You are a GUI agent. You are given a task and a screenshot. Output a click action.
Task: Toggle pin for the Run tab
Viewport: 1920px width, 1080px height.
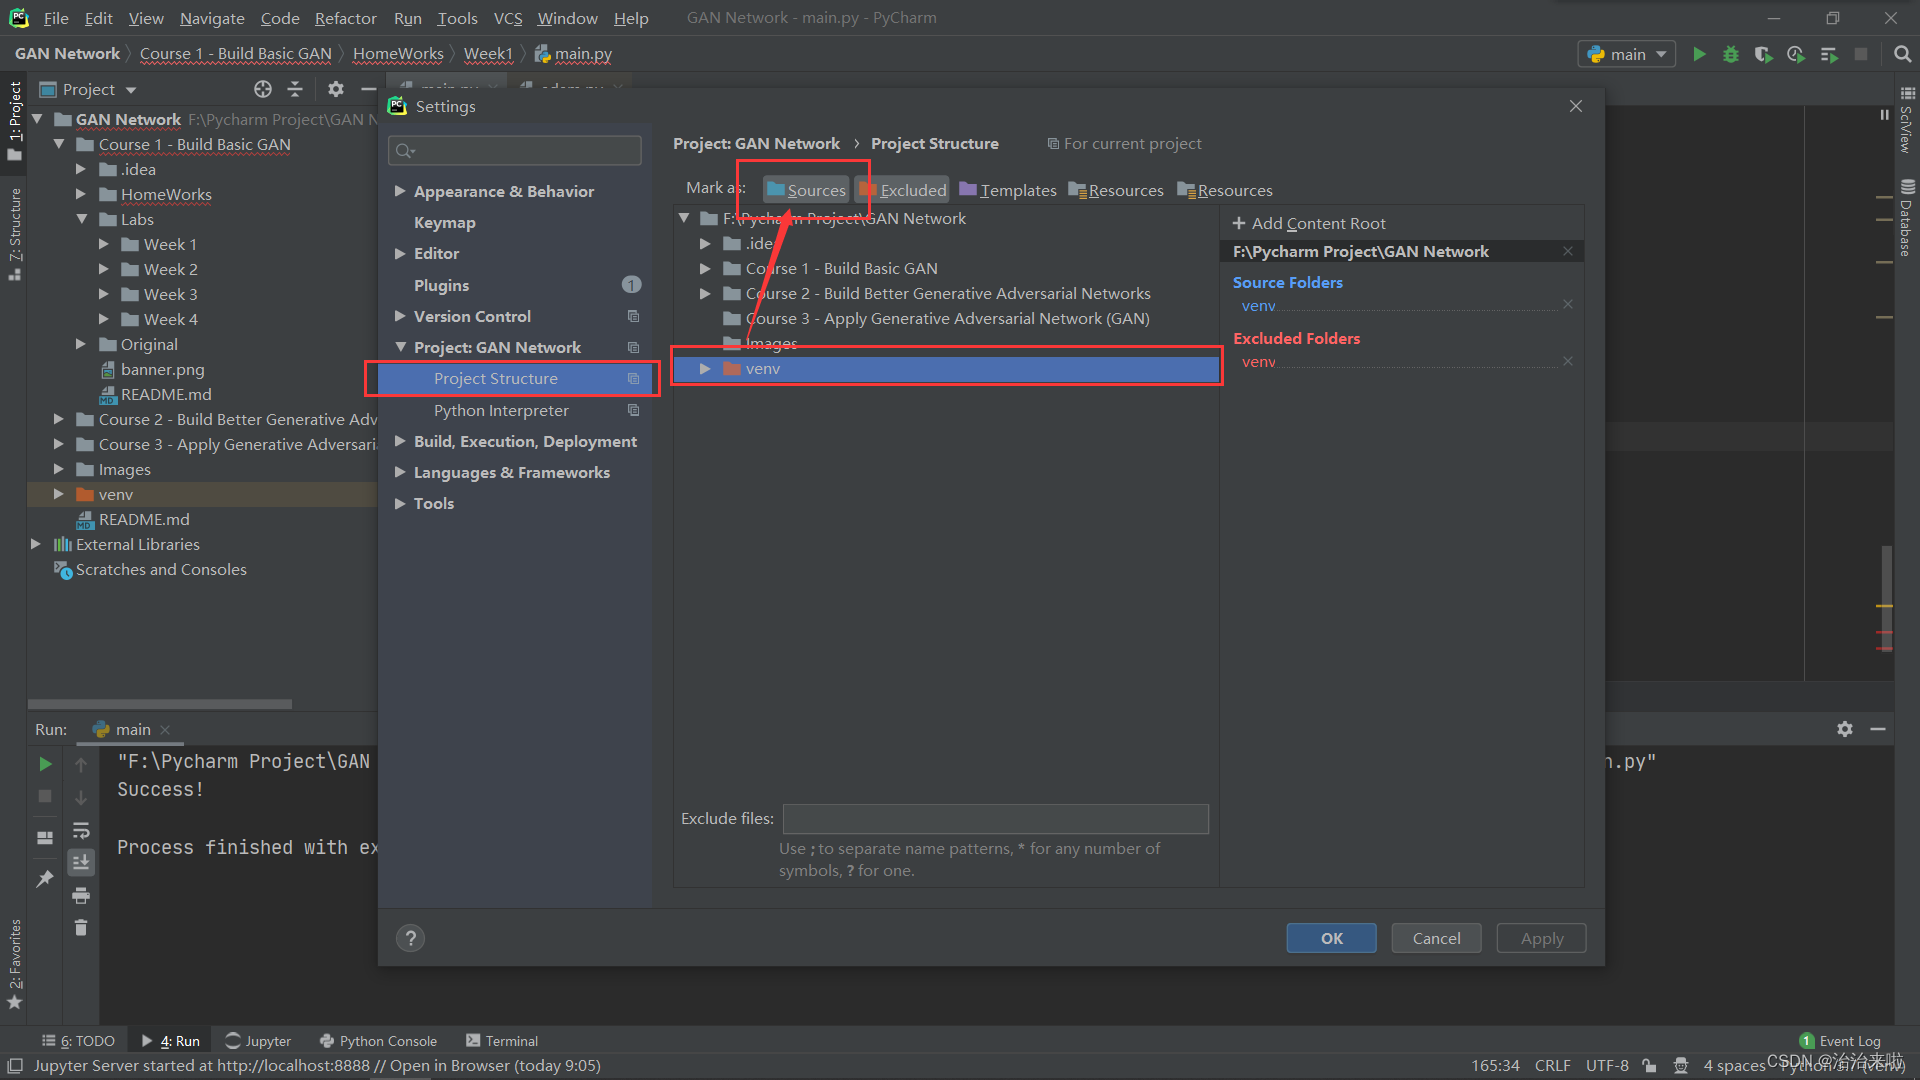tap(44, 878)
